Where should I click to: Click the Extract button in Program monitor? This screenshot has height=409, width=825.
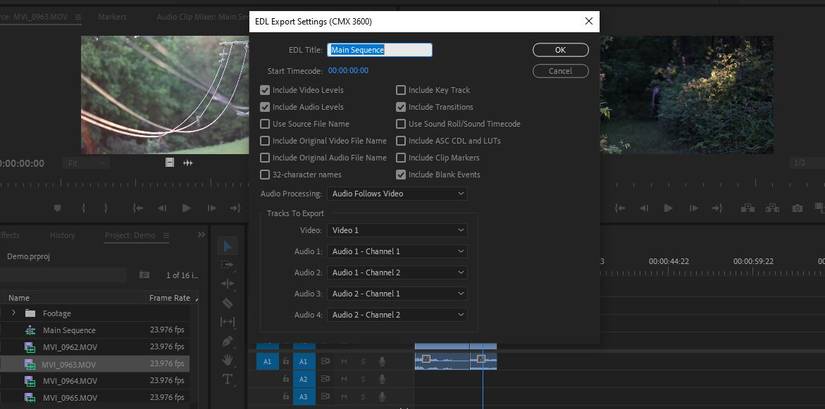(772, 208)
